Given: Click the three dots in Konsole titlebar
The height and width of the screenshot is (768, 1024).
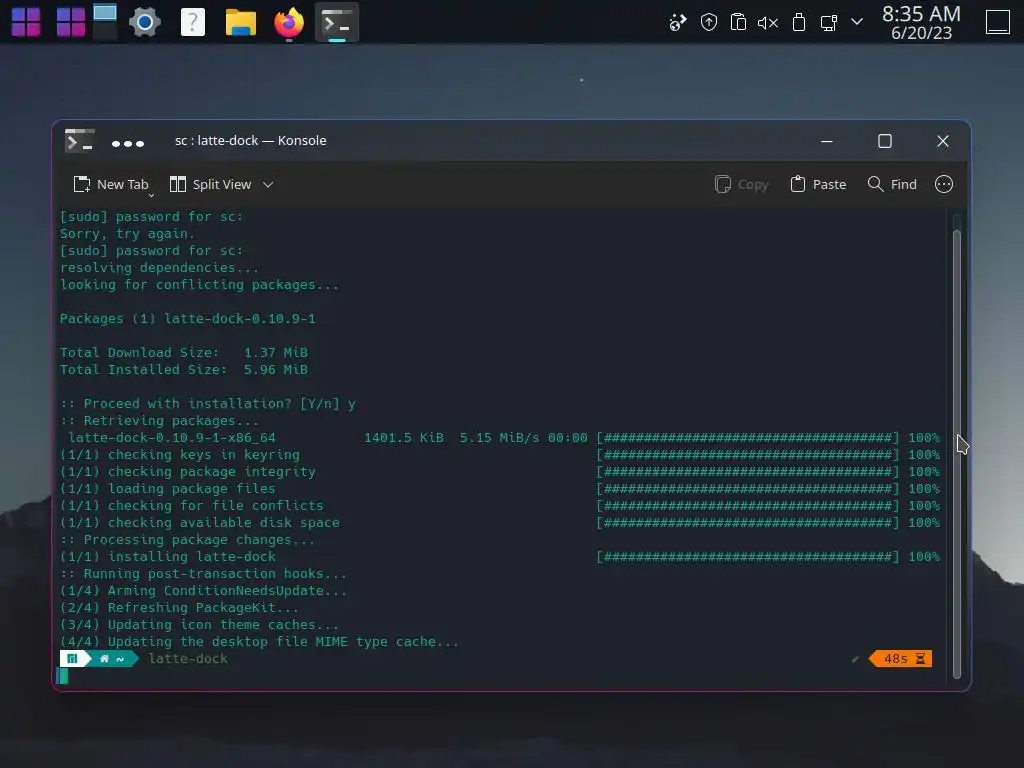Looking at the screenshot, I should 127,144.
